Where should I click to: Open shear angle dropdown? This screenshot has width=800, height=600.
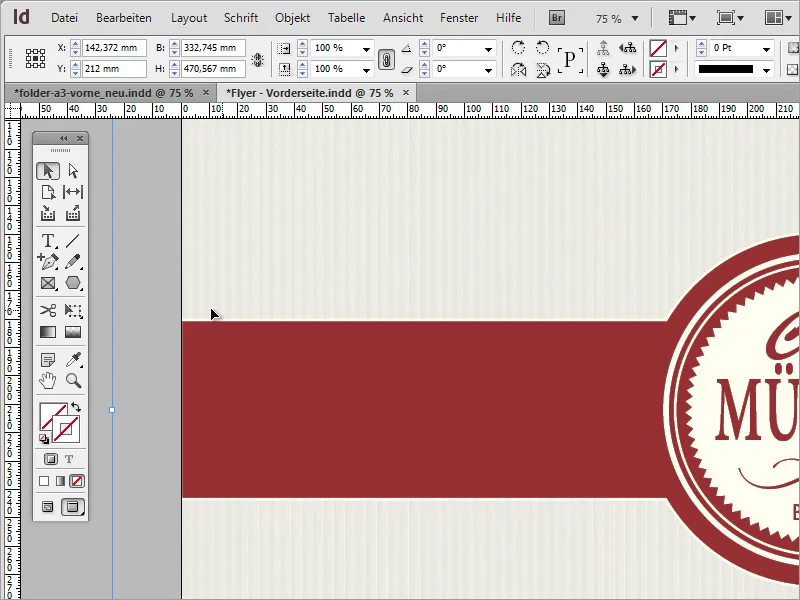pos(488,70)
